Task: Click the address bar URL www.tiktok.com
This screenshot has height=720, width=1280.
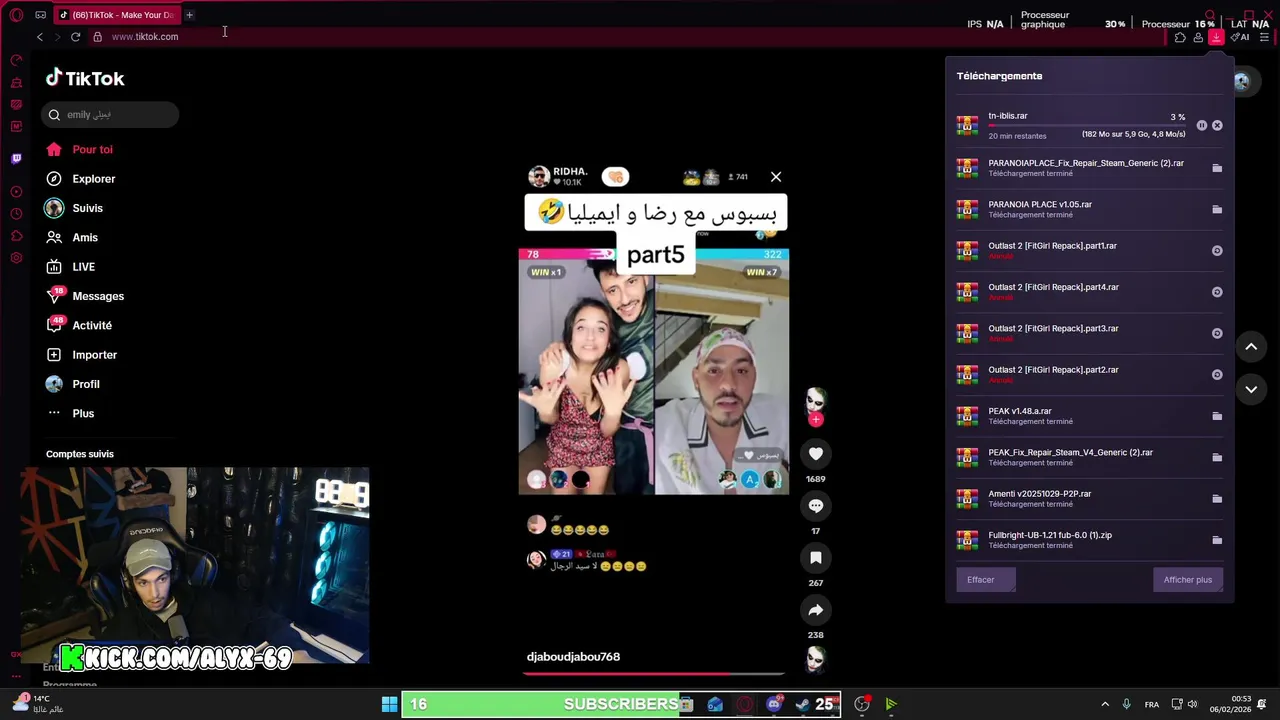Action: point(145,37)
